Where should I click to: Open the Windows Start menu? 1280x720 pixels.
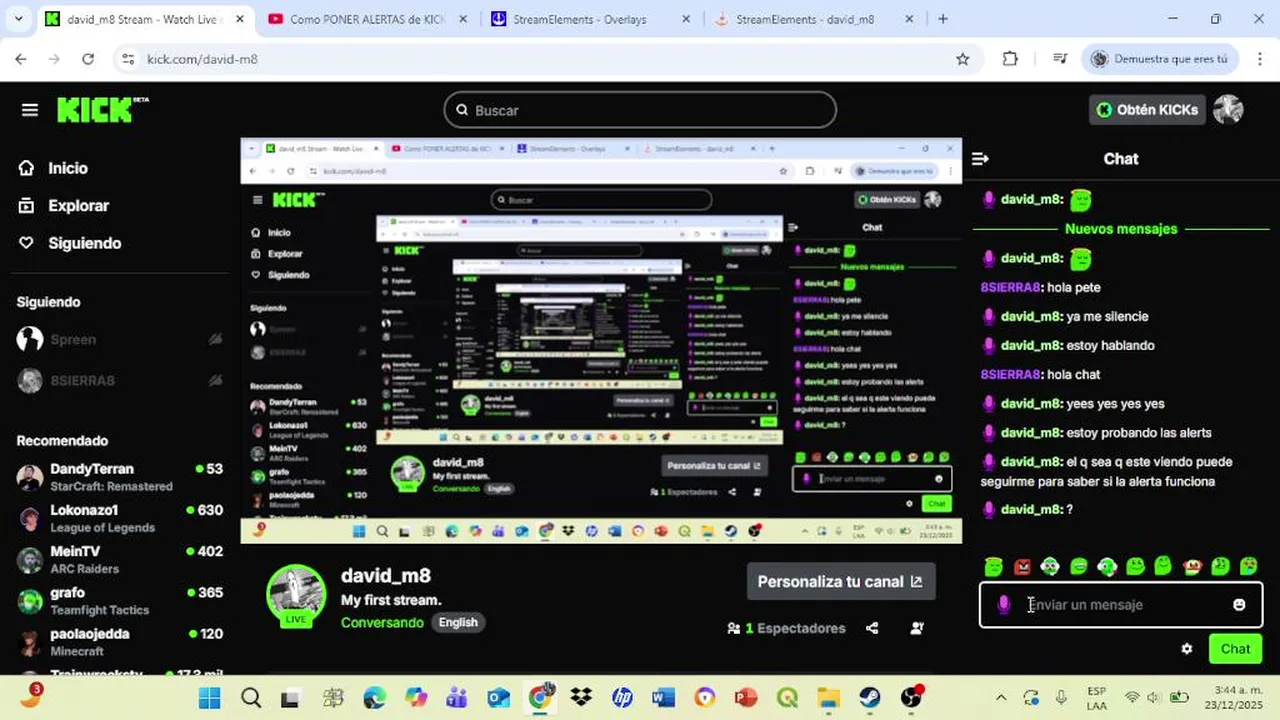tap(210, 698)
